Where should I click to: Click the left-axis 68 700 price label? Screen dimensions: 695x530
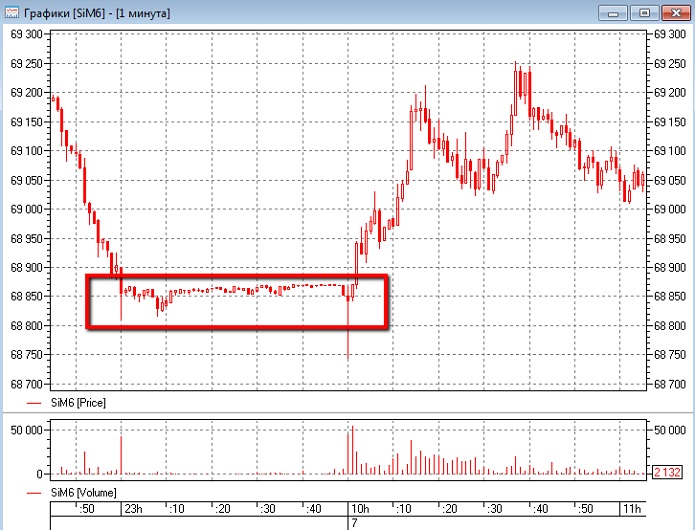27,384
